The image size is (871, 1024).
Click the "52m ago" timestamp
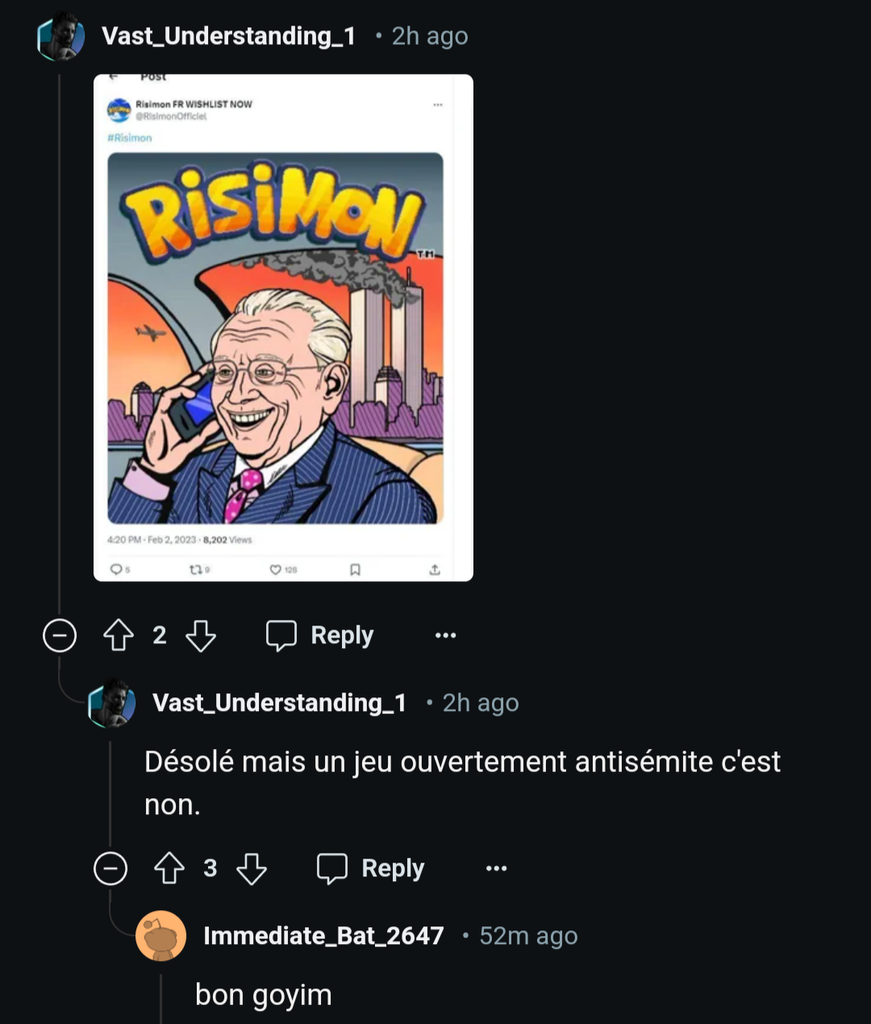(528, 937)
